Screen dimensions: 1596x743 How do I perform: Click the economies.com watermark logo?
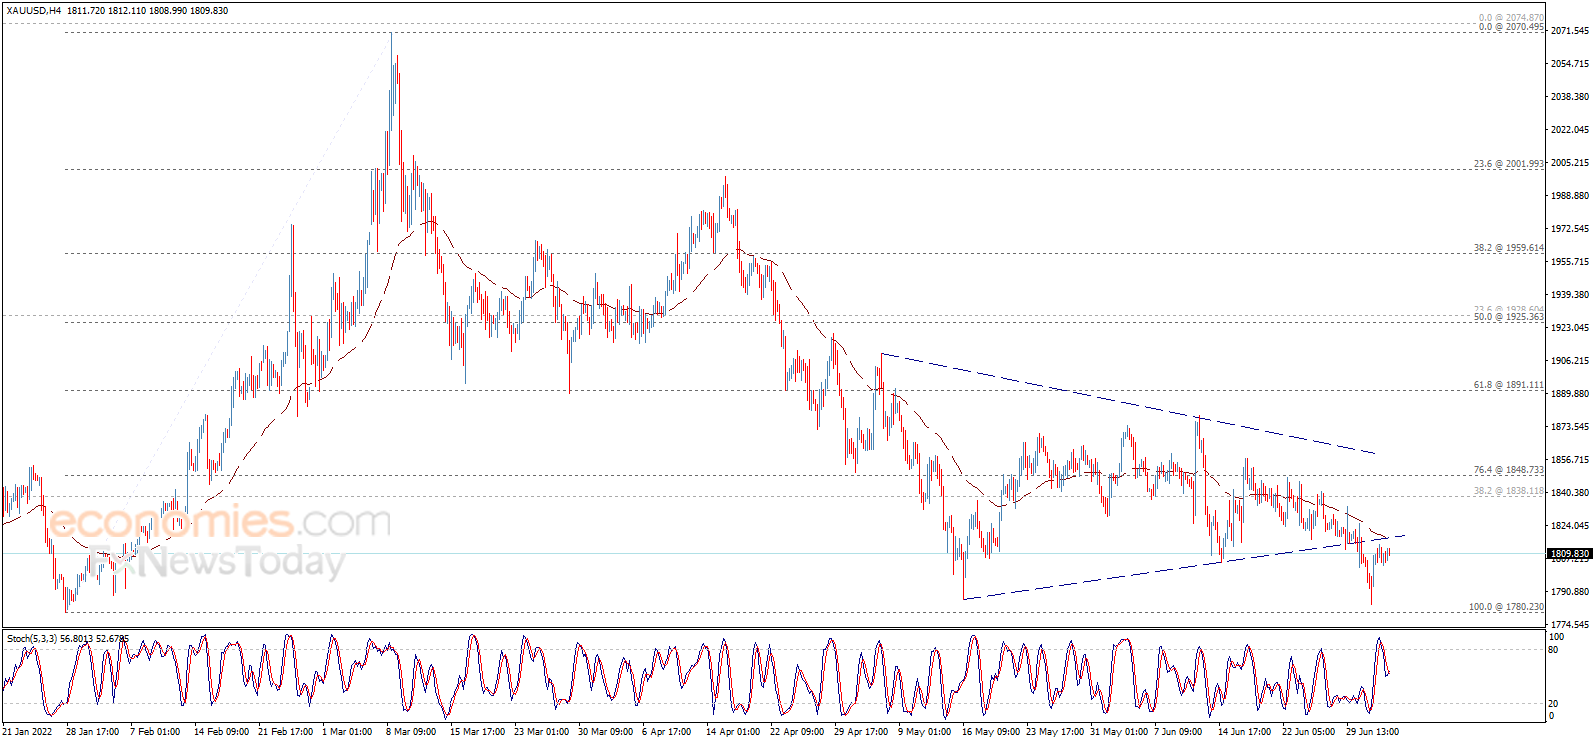(x=220, y=522)
